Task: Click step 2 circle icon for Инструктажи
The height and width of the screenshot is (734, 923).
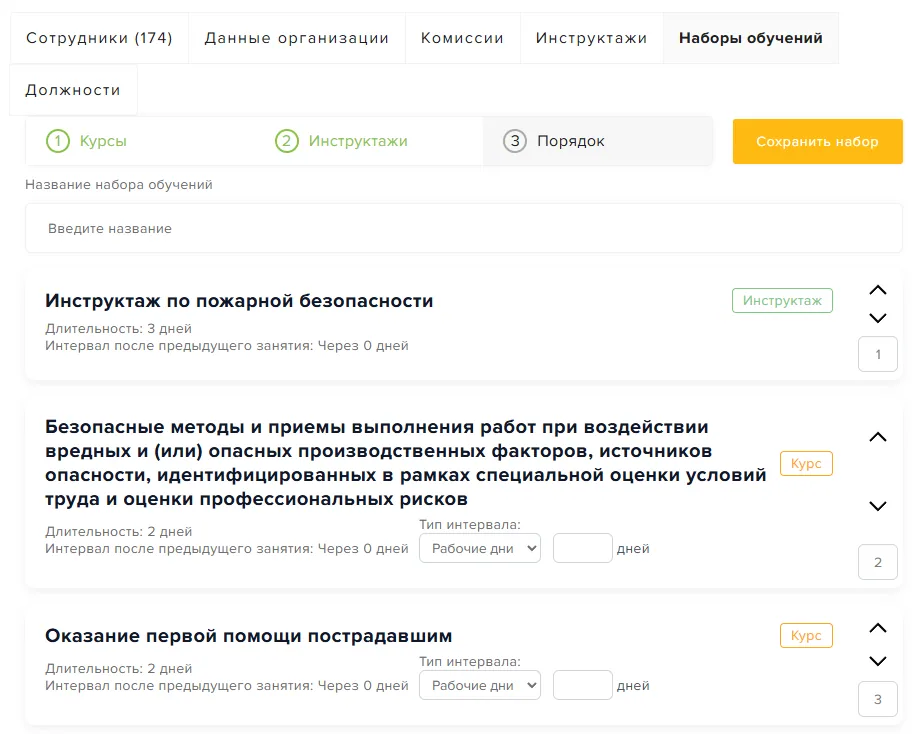Action: point(287,141)
